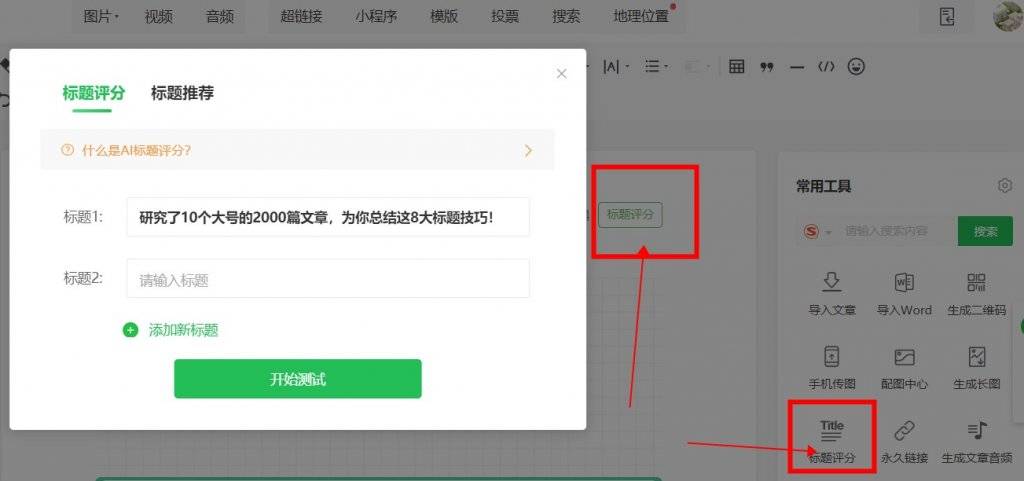Viewport: 1024px width, 481px height.
Task: Expand the chevron on the AI标题评分 banner
Action: click(x=528, y=151)
